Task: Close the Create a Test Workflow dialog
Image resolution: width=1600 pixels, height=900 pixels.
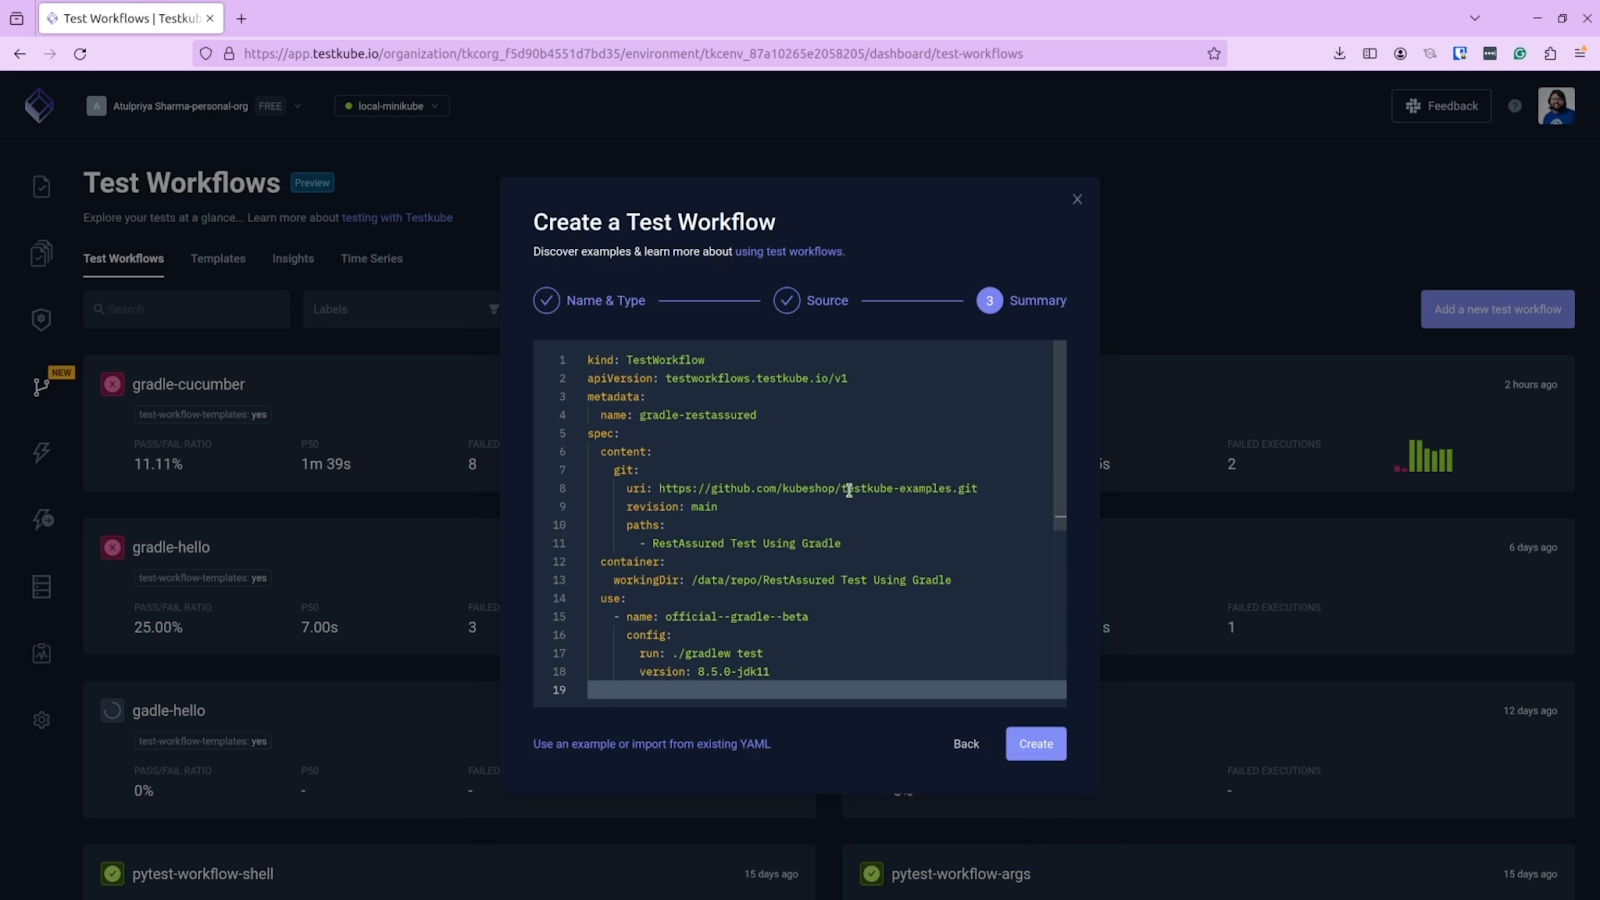Action: (1077, 199)
